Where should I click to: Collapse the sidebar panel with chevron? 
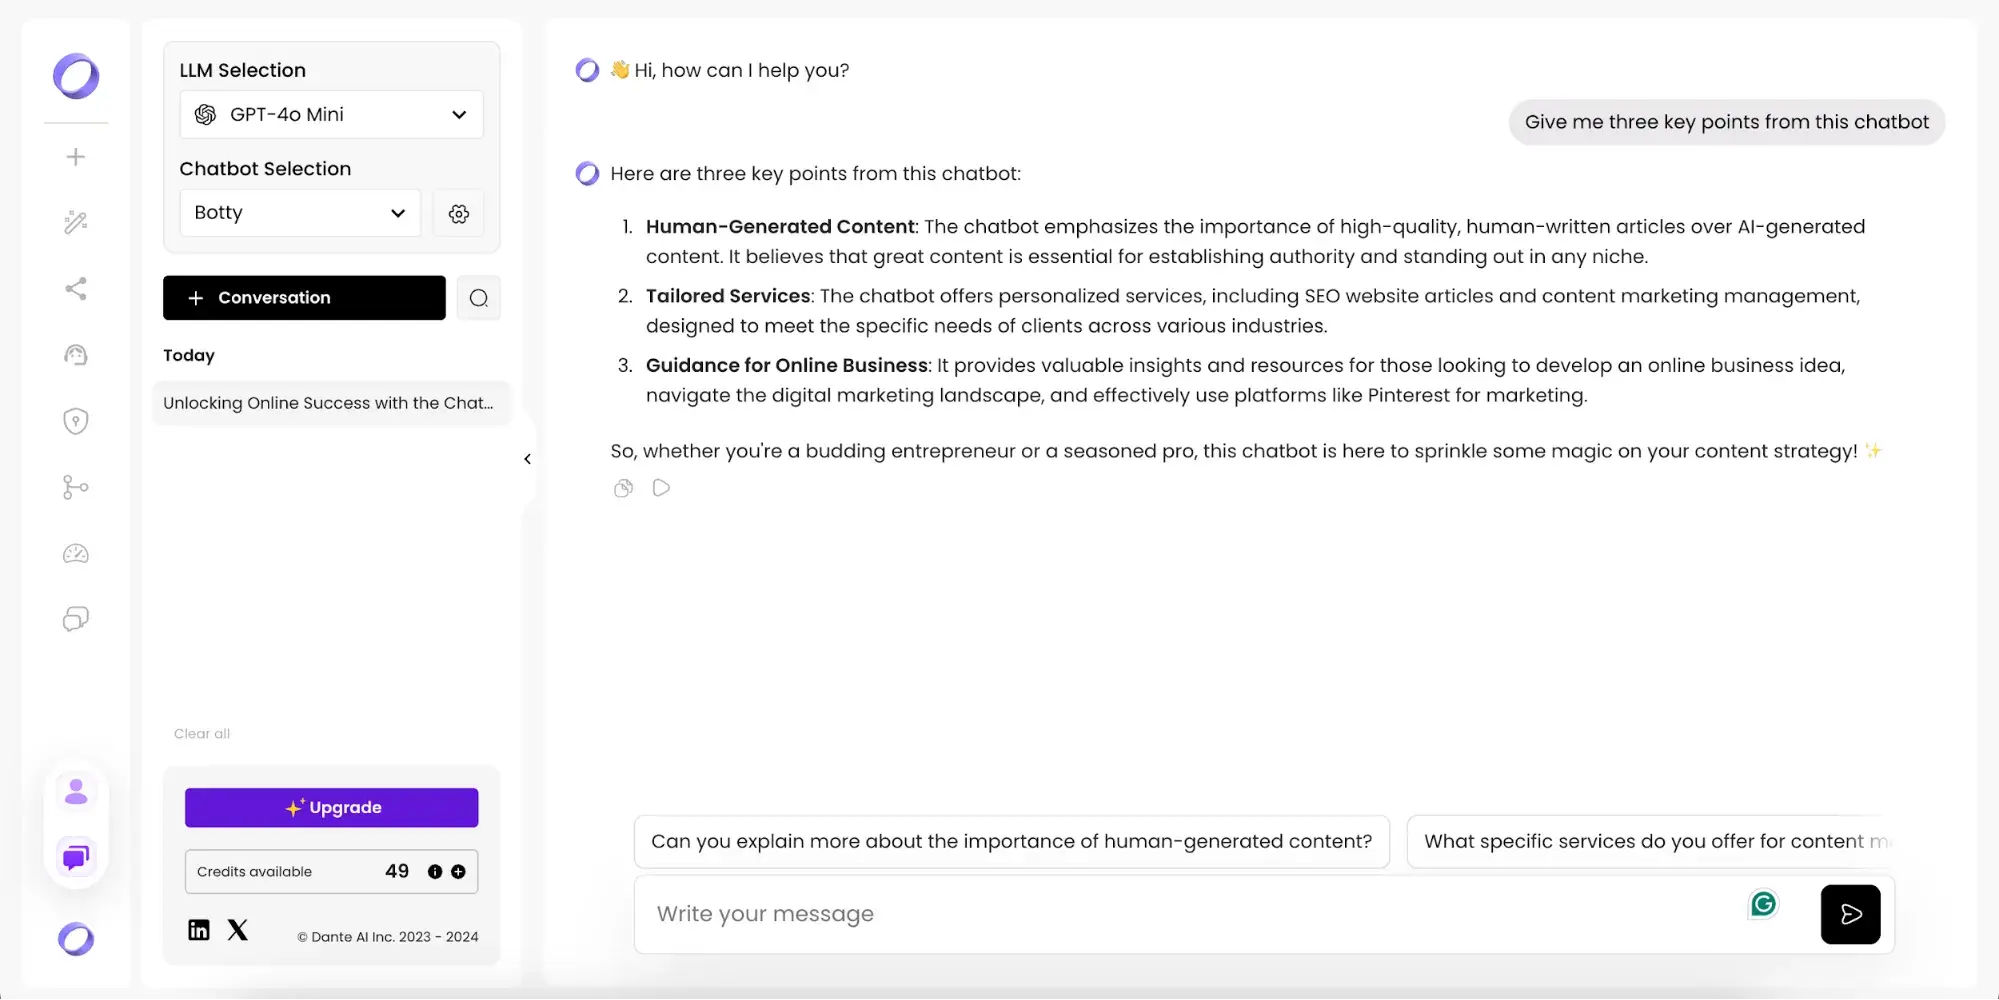pyautogui.click(x=528, y=459)
